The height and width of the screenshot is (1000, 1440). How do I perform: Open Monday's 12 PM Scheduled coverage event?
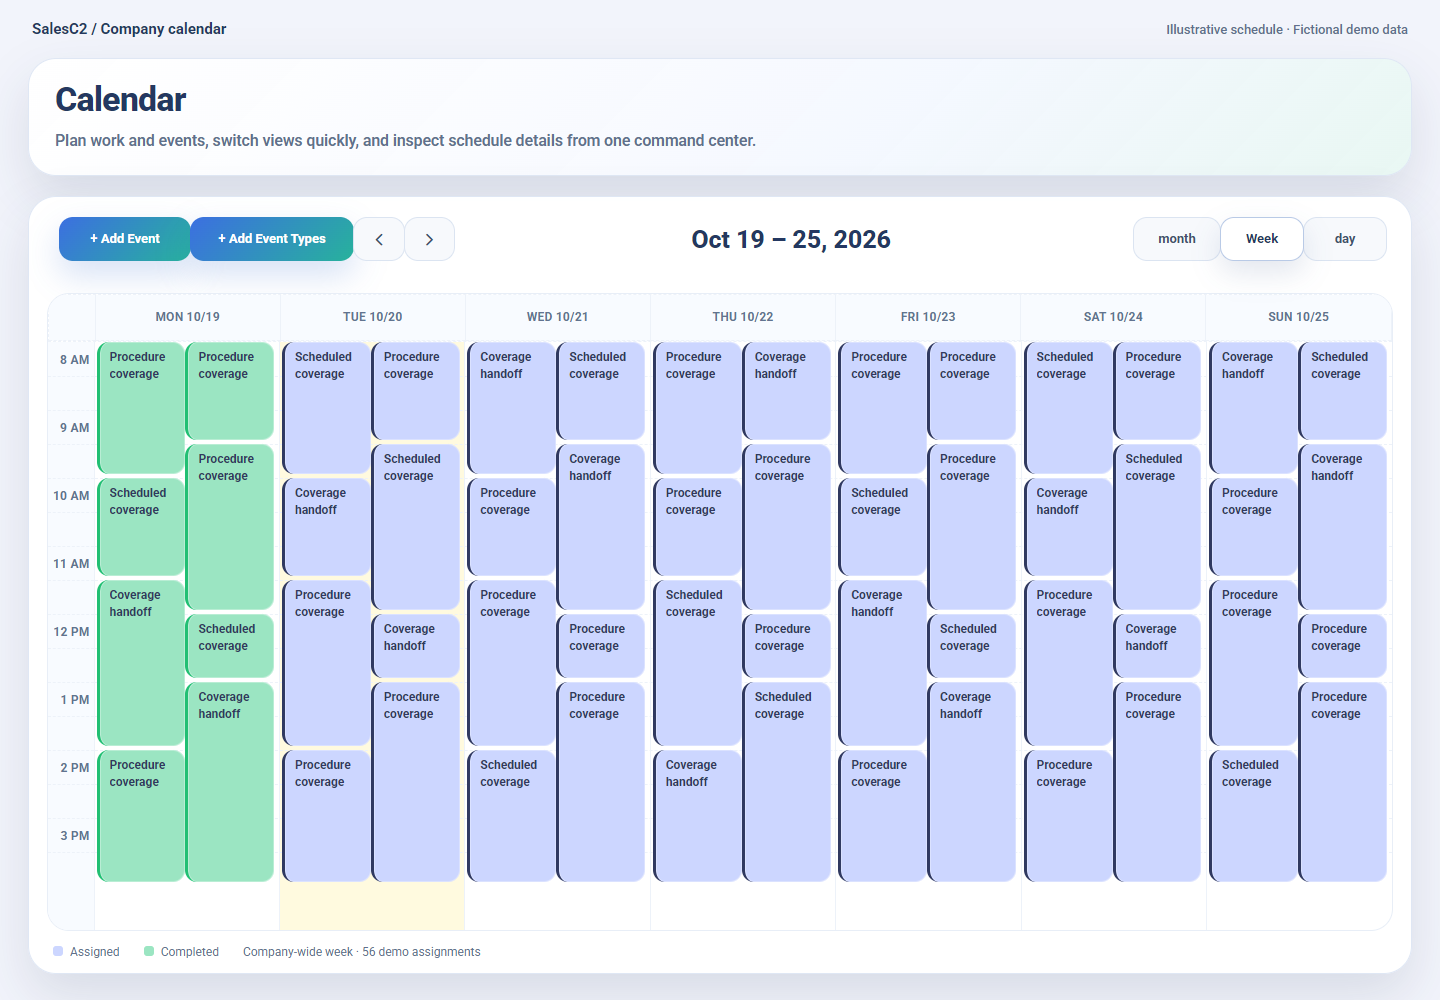tap(230, 646)
